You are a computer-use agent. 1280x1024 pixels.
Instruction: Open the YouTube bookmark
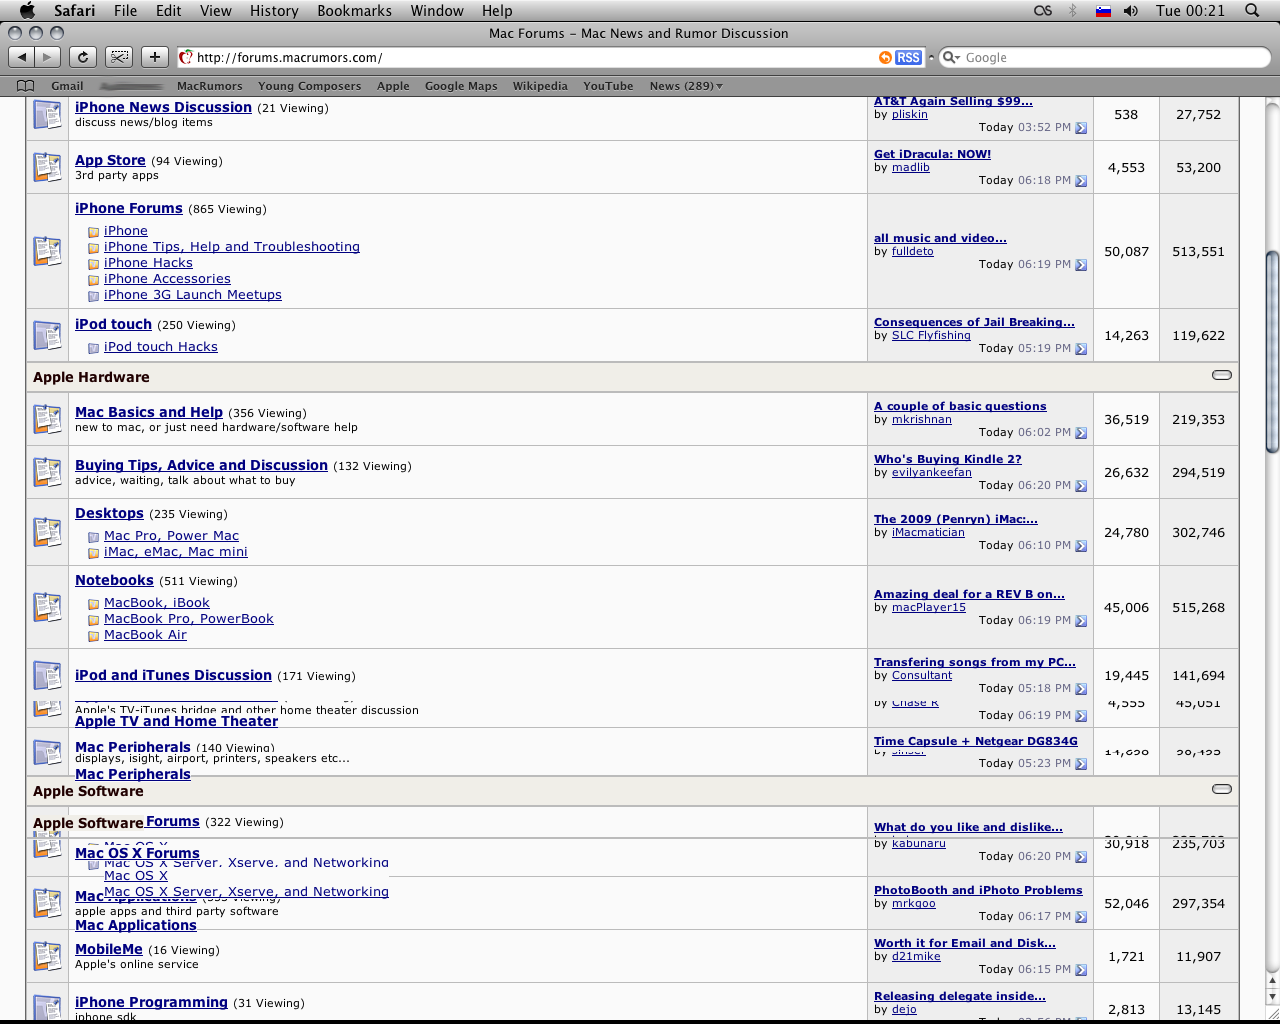point(609,86)
